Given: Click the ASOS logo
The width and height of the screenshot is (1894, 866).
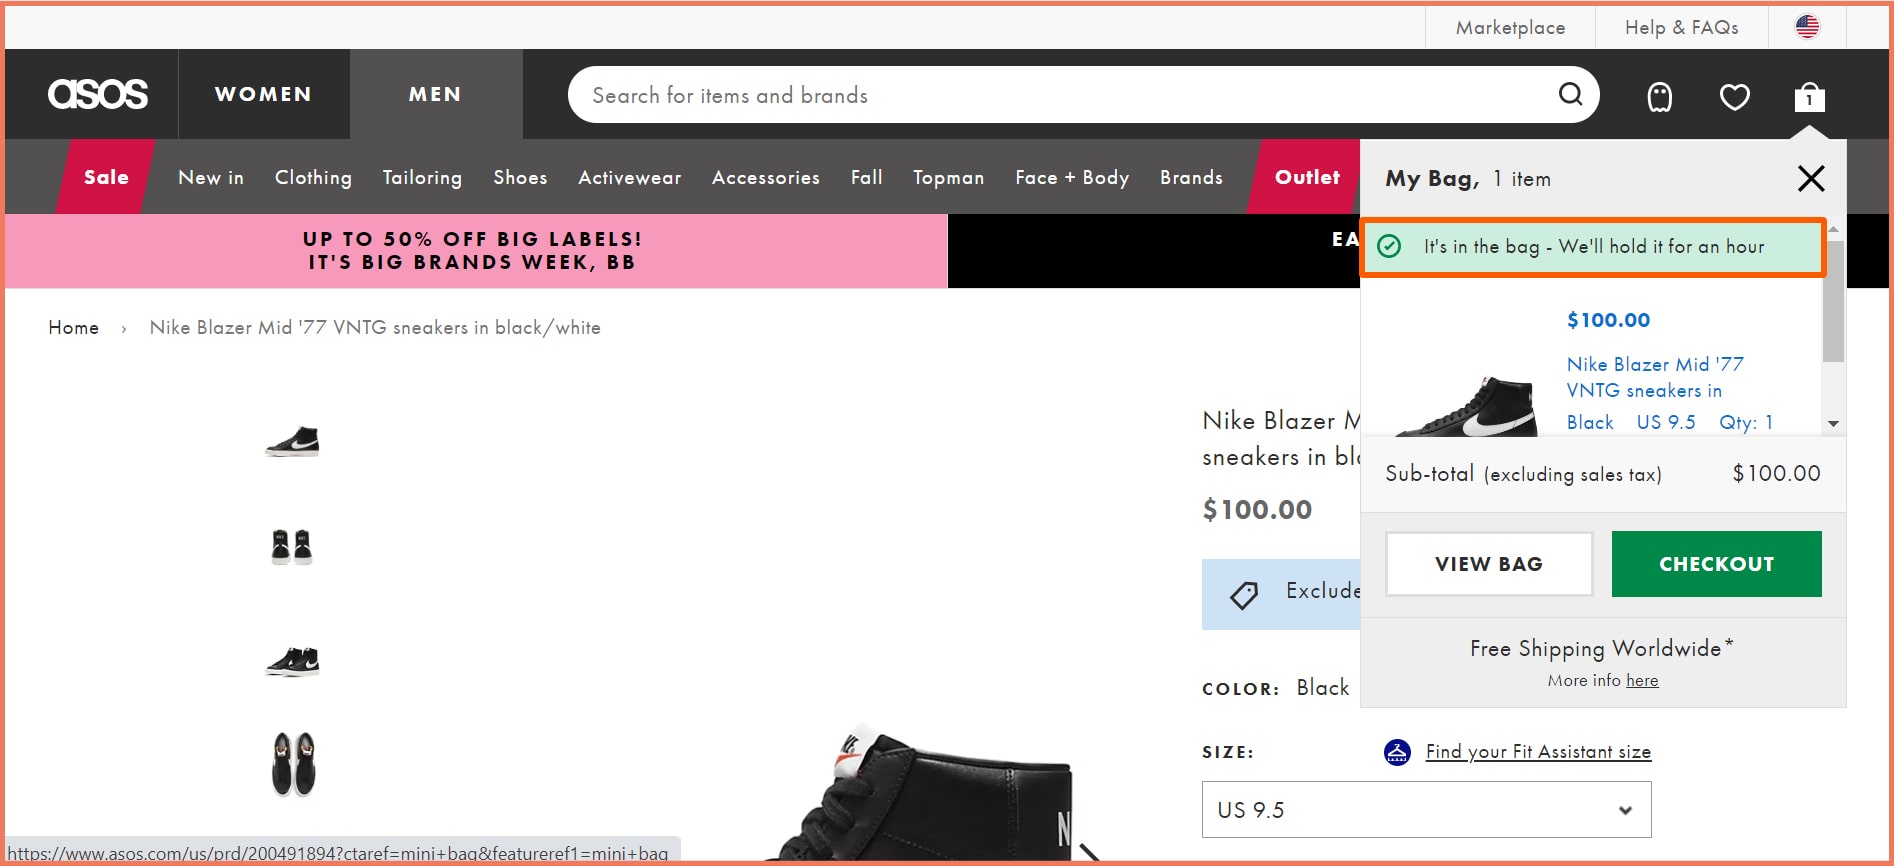Looking at the screenshot, I should [98, 94].
